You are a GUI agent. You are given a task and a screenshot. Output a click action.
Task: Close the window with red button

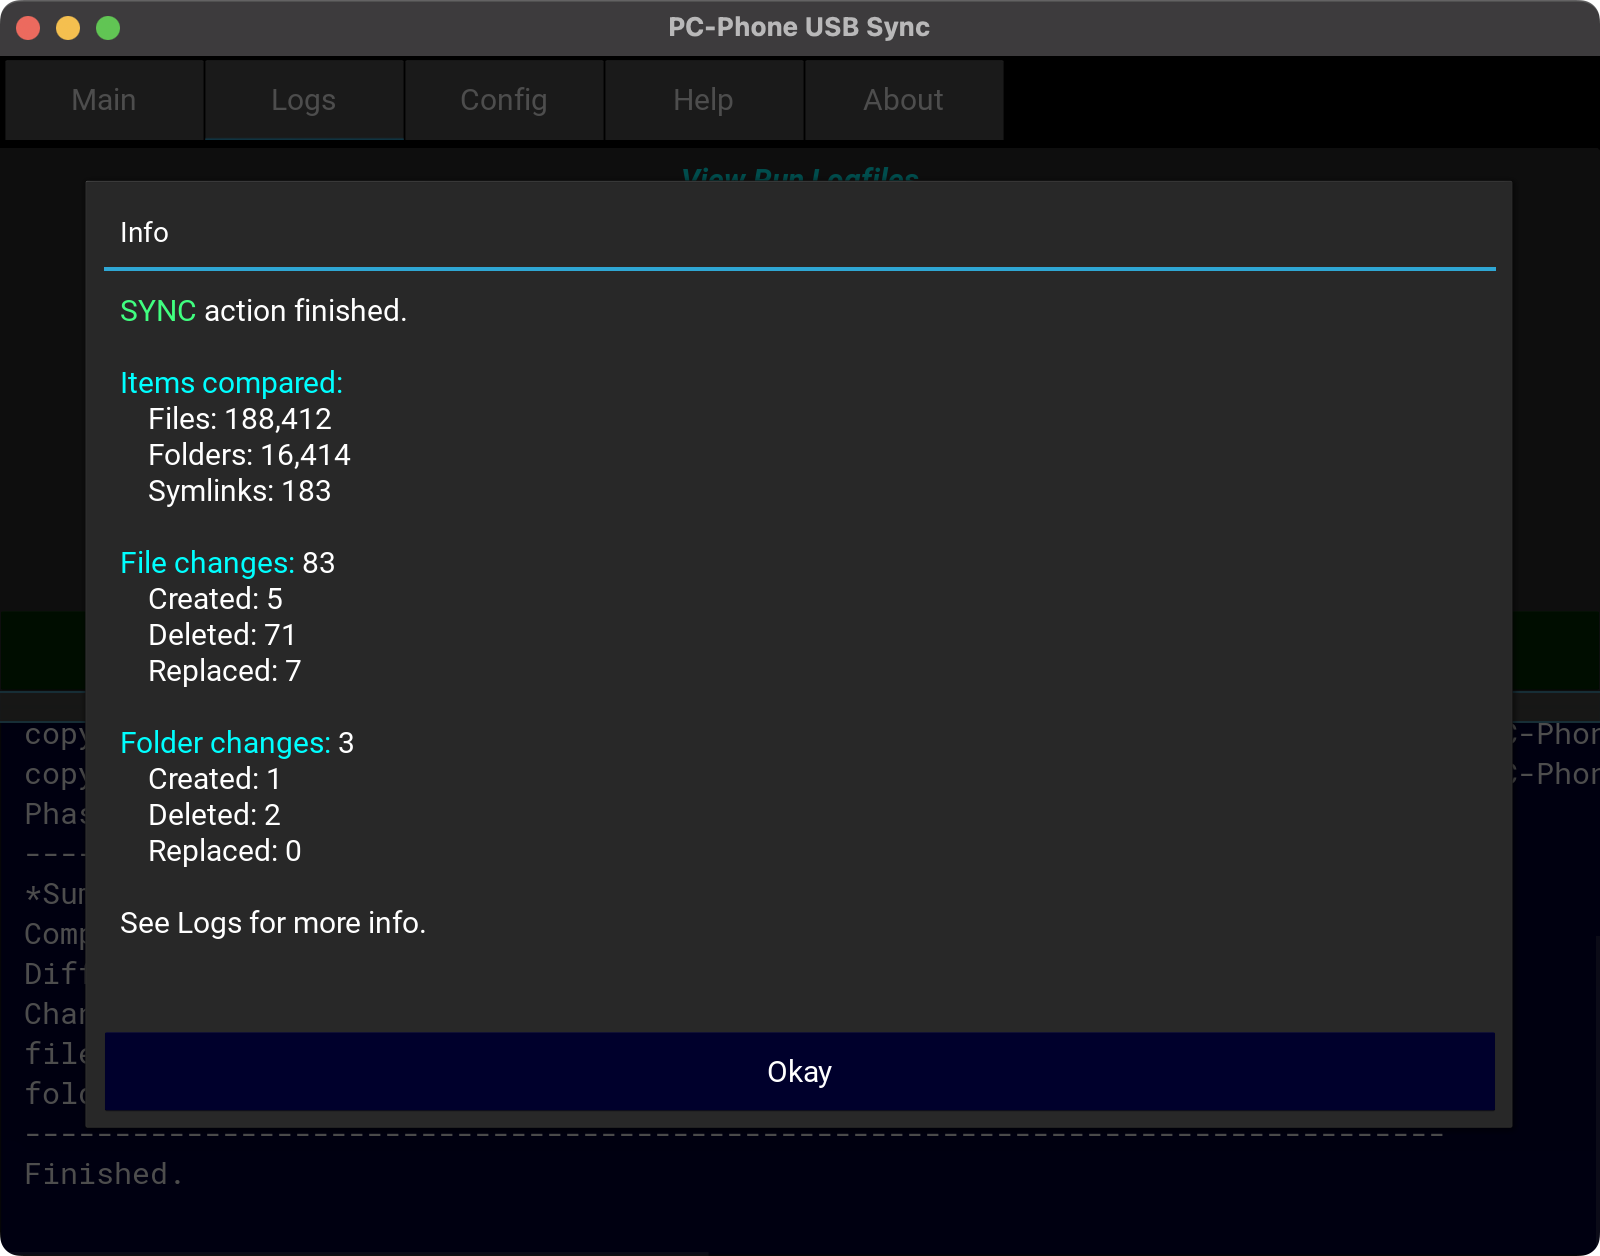(28, 28)
